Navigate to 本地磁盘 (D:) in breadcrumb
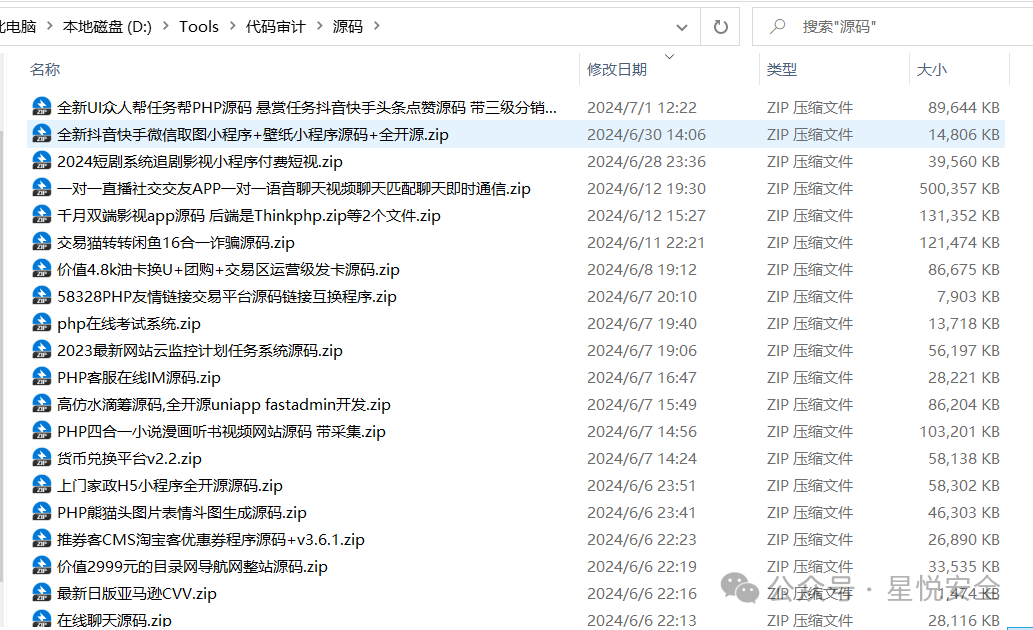This screenshot has height=630, width=1033. [107, 27]
